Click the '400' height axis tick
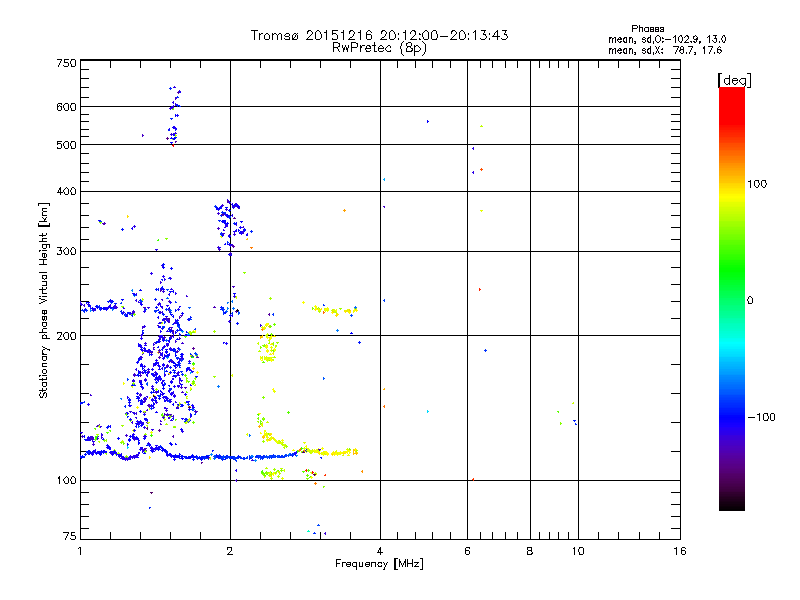This screenshot has width=800, height=600. click(66, 191)
